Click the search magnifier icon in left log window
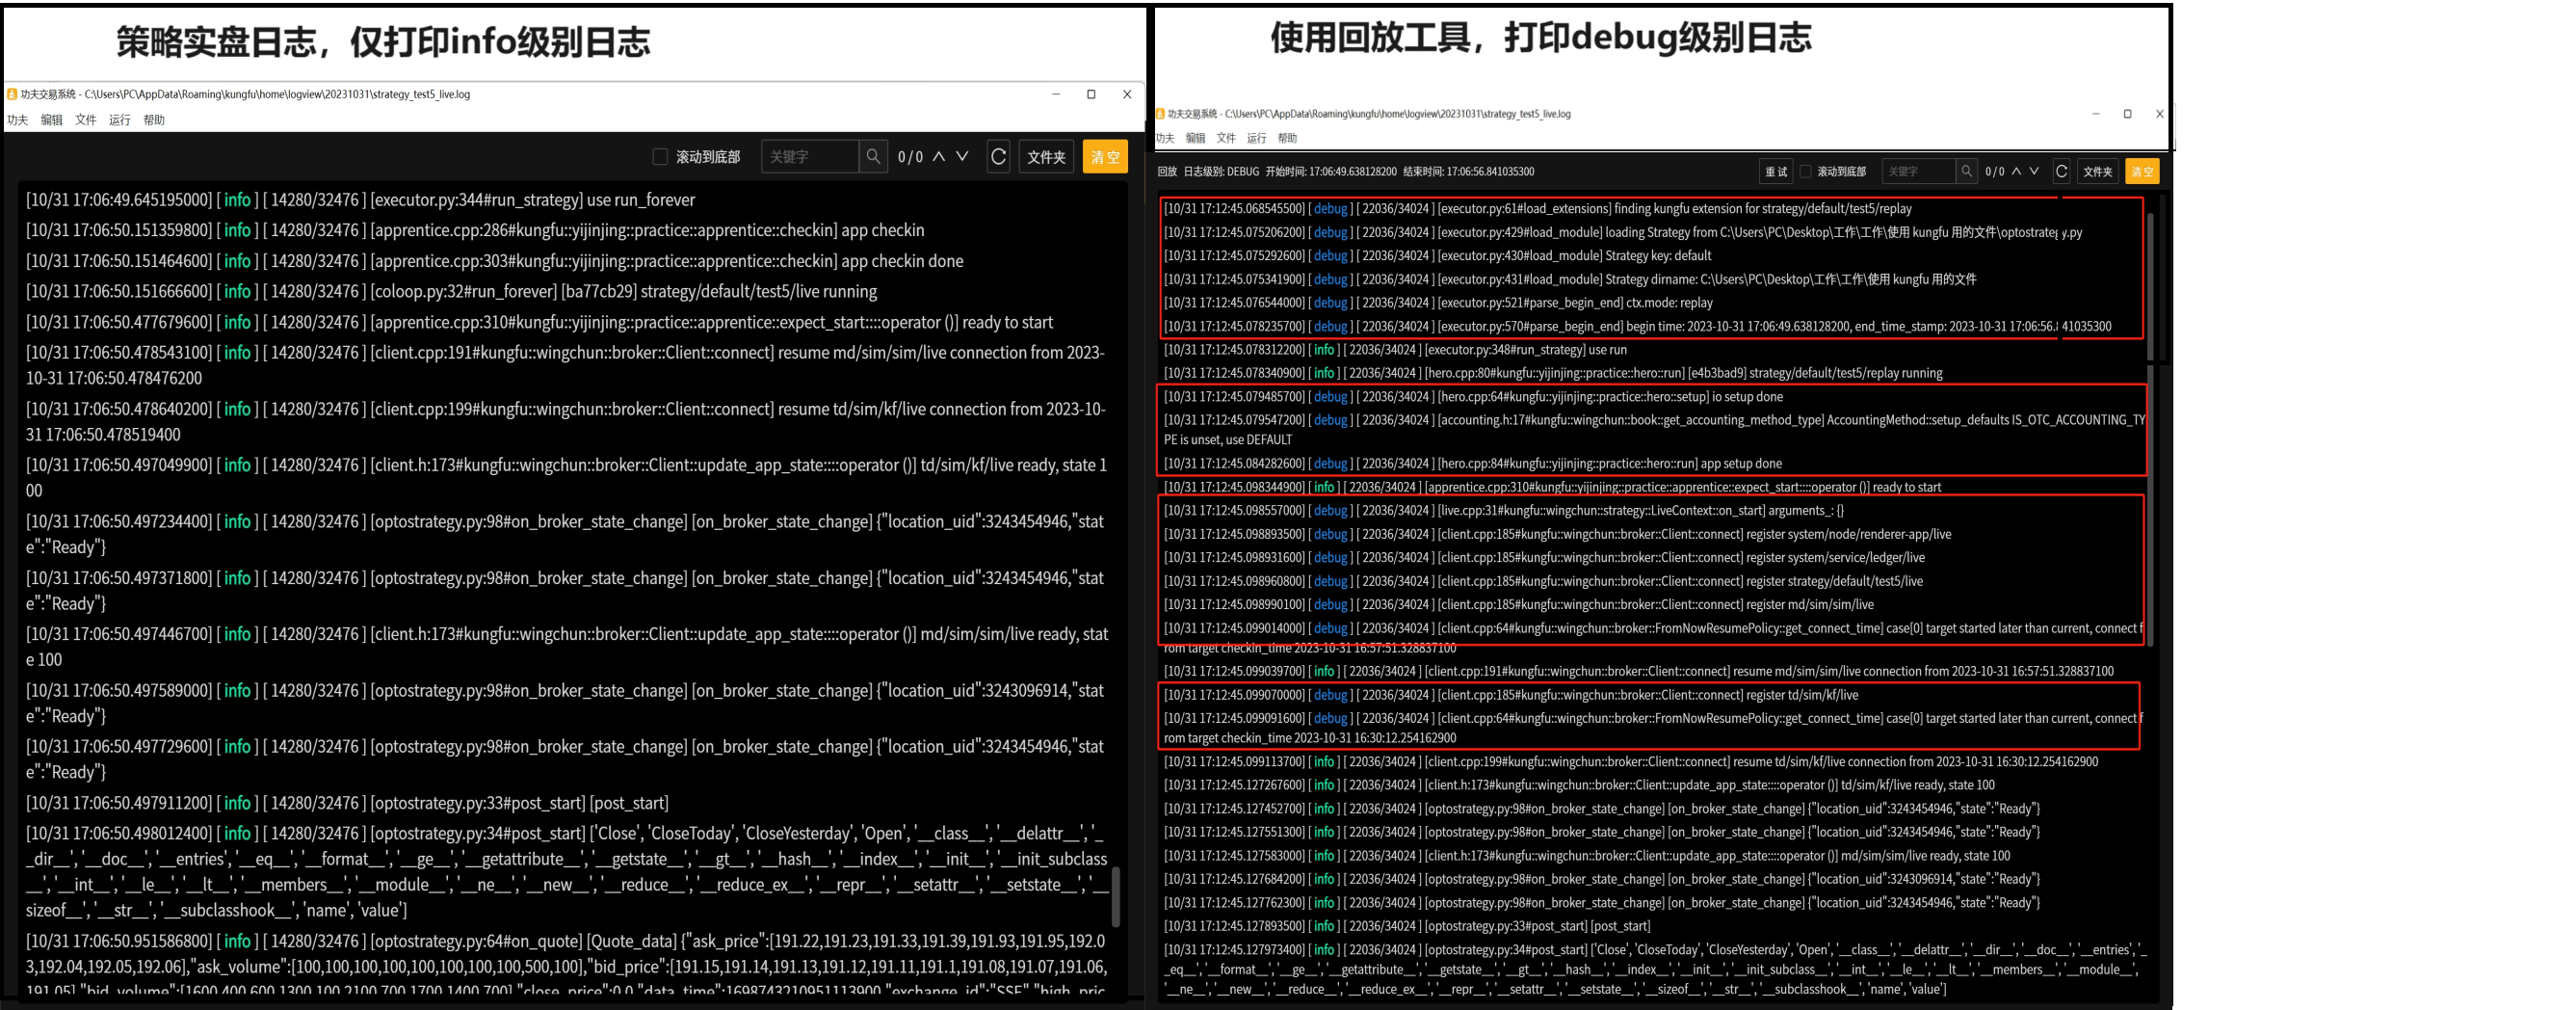Screen dimensions: 2576x1010 (873, 157)
